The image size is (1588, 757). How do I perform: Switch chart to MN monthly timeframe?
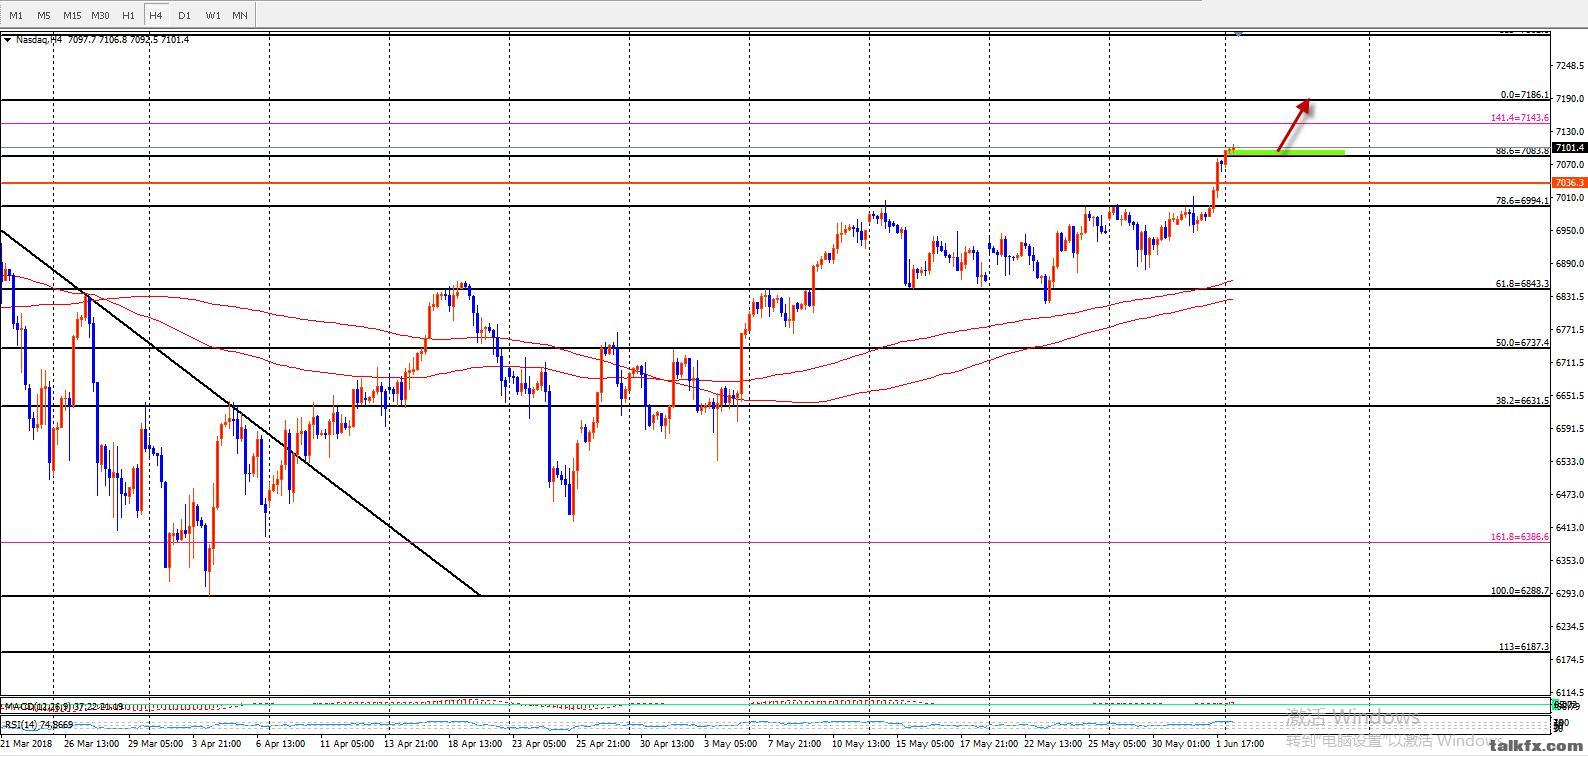[240, 15]
